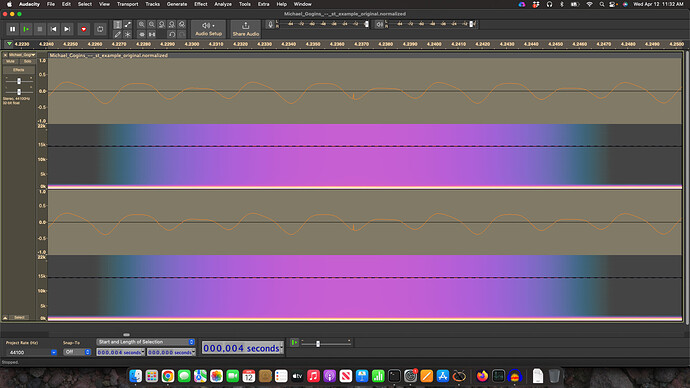This screenshot has width=690, height=388.
Task: Open the File menu
Action: click(x=51, y=4)
